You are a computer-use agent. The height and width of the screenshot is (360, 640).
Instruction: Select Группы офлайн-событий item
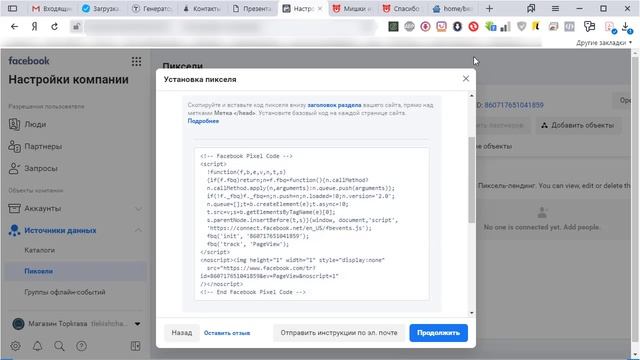tap(65, 292)
